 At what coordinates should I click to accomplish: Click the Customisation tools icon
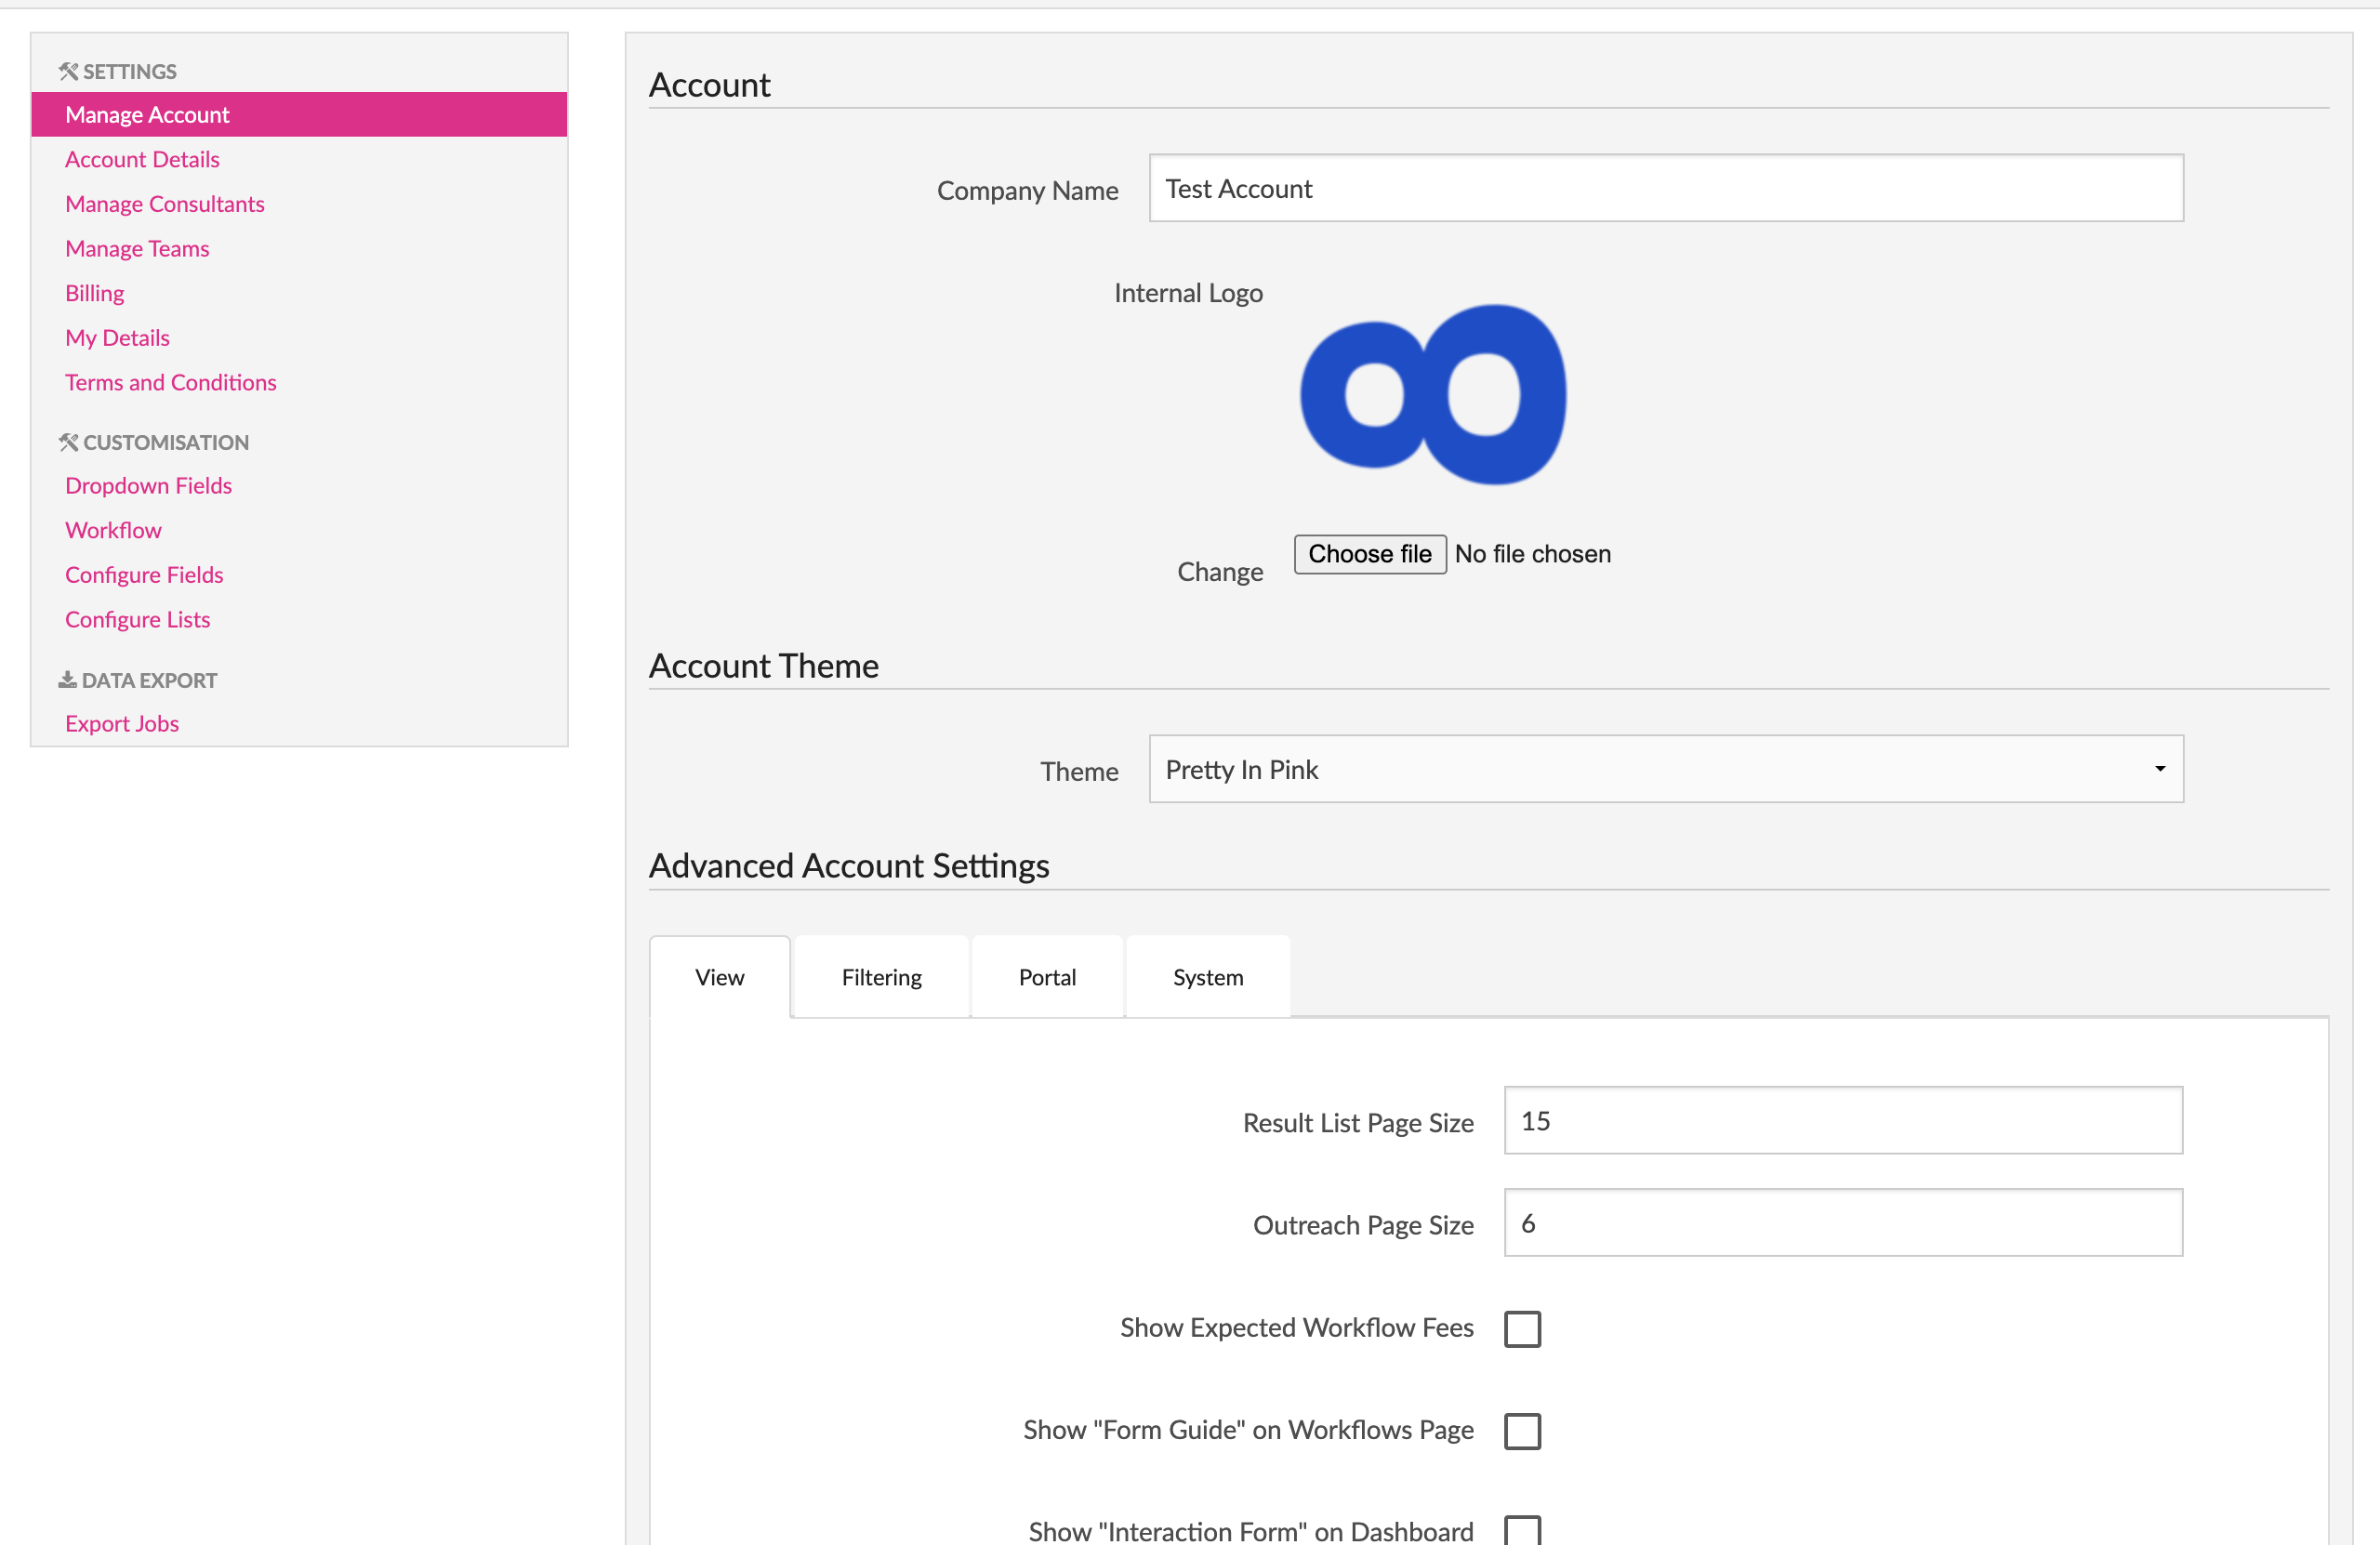[x=68, y=442]
